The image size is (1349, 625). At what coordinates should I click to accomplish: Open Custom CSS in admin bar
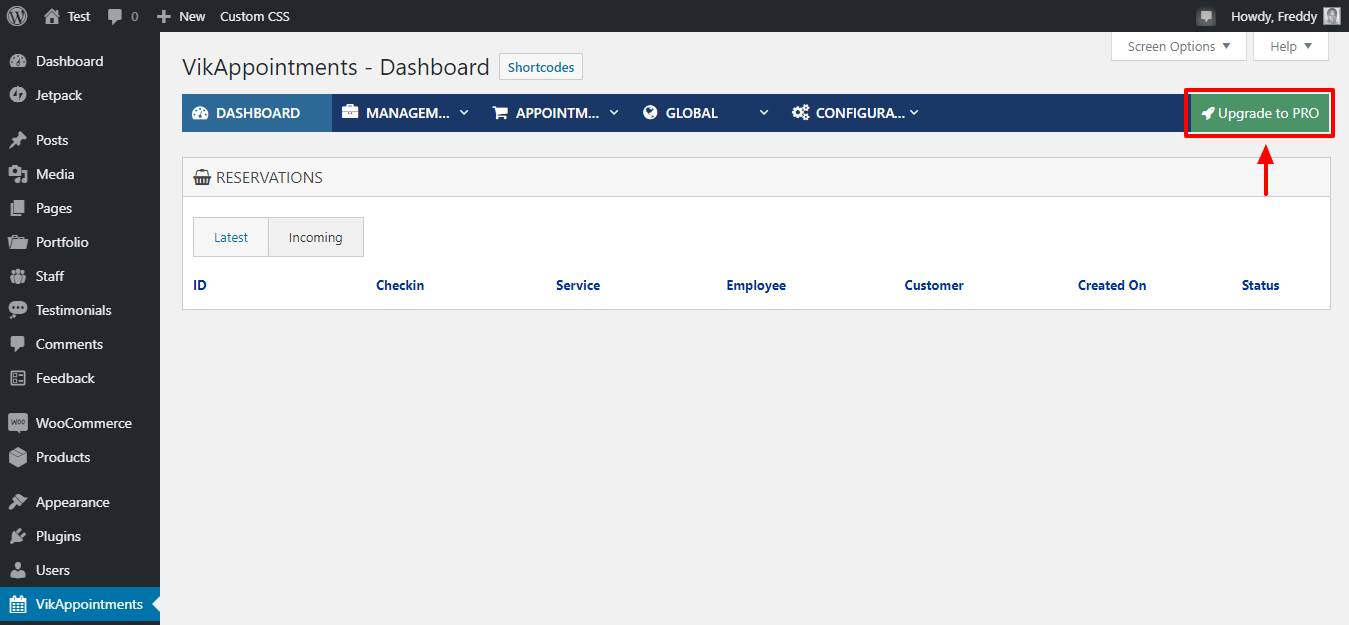click(x=255, y=16)
